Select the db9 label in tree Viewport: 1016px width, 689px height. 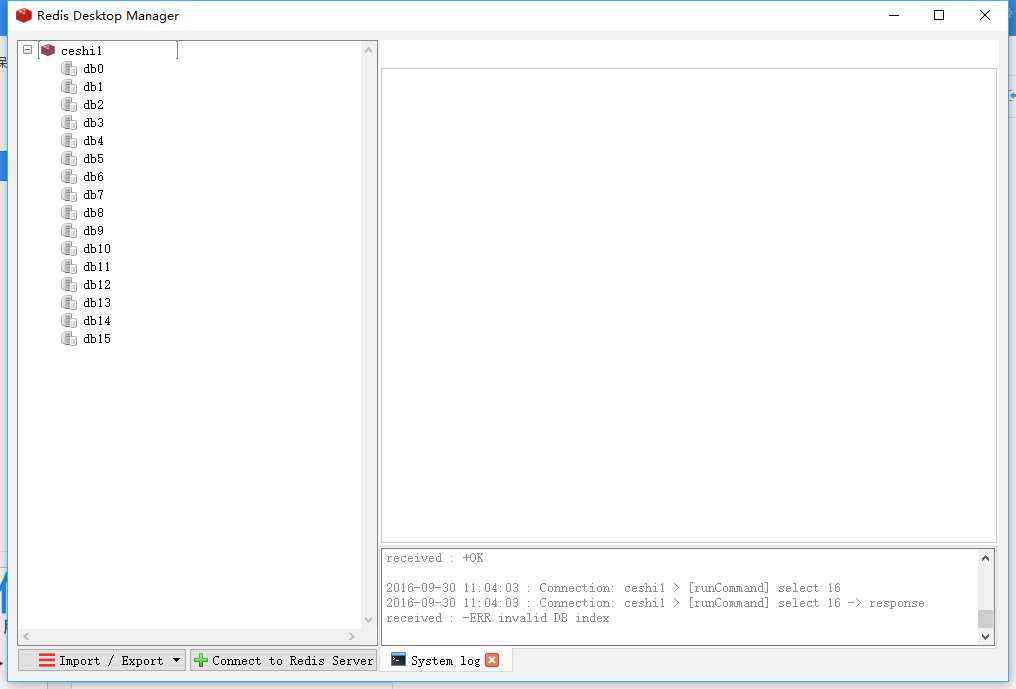pyautogui.click(x=93, y=231)
